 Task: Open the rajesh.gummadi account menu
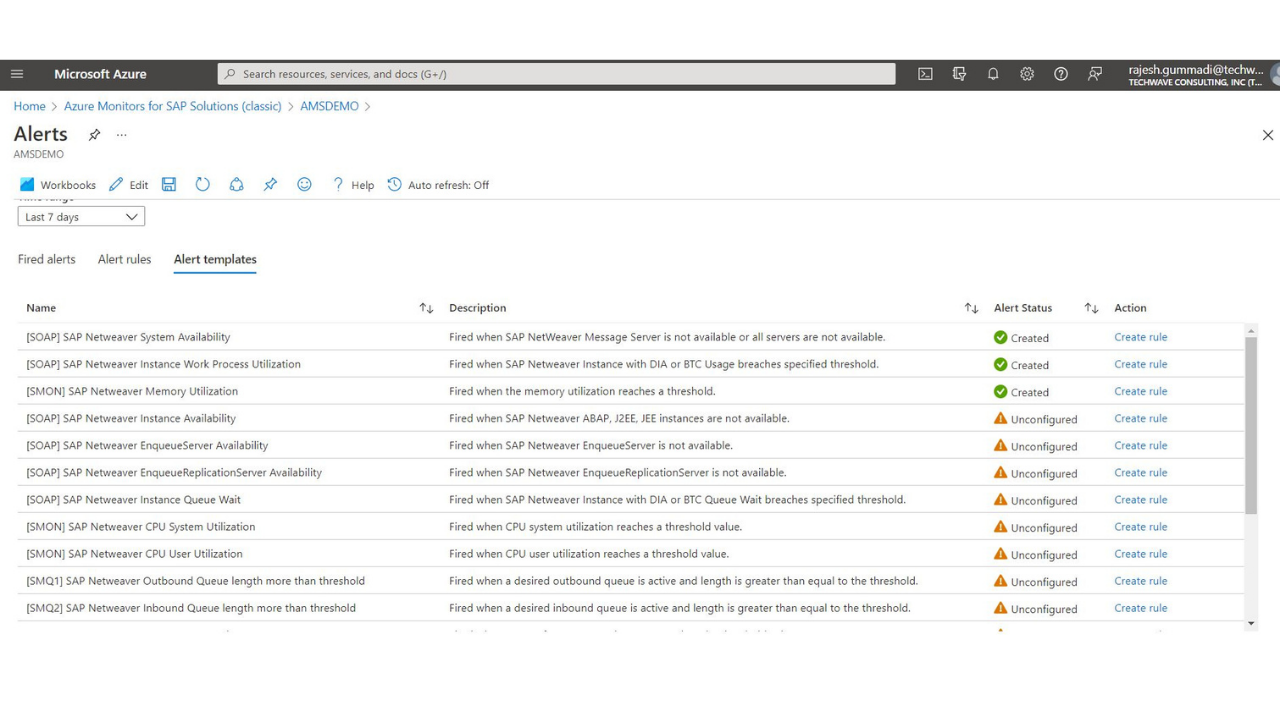(x=1195, y=75)
